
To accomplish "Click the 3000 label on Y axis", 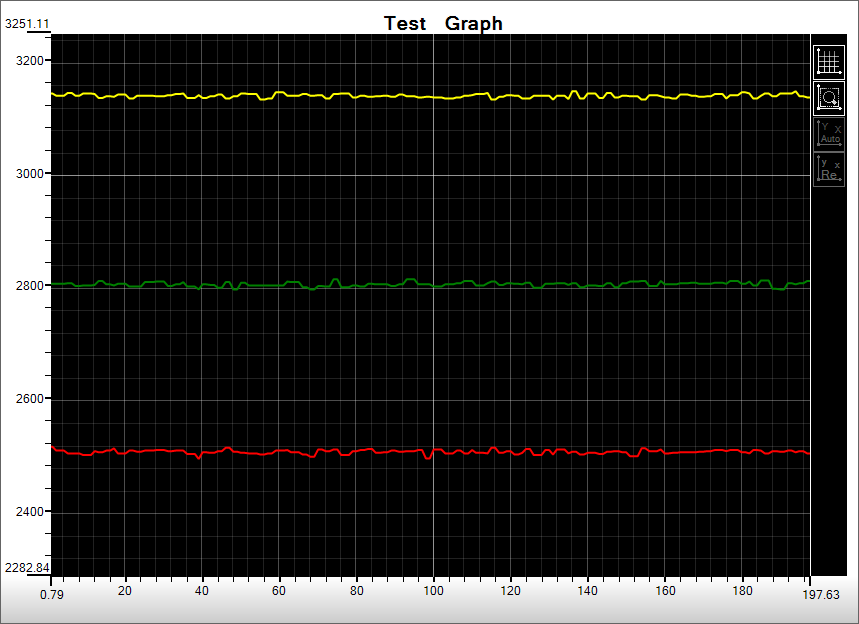I will point(30,173).
